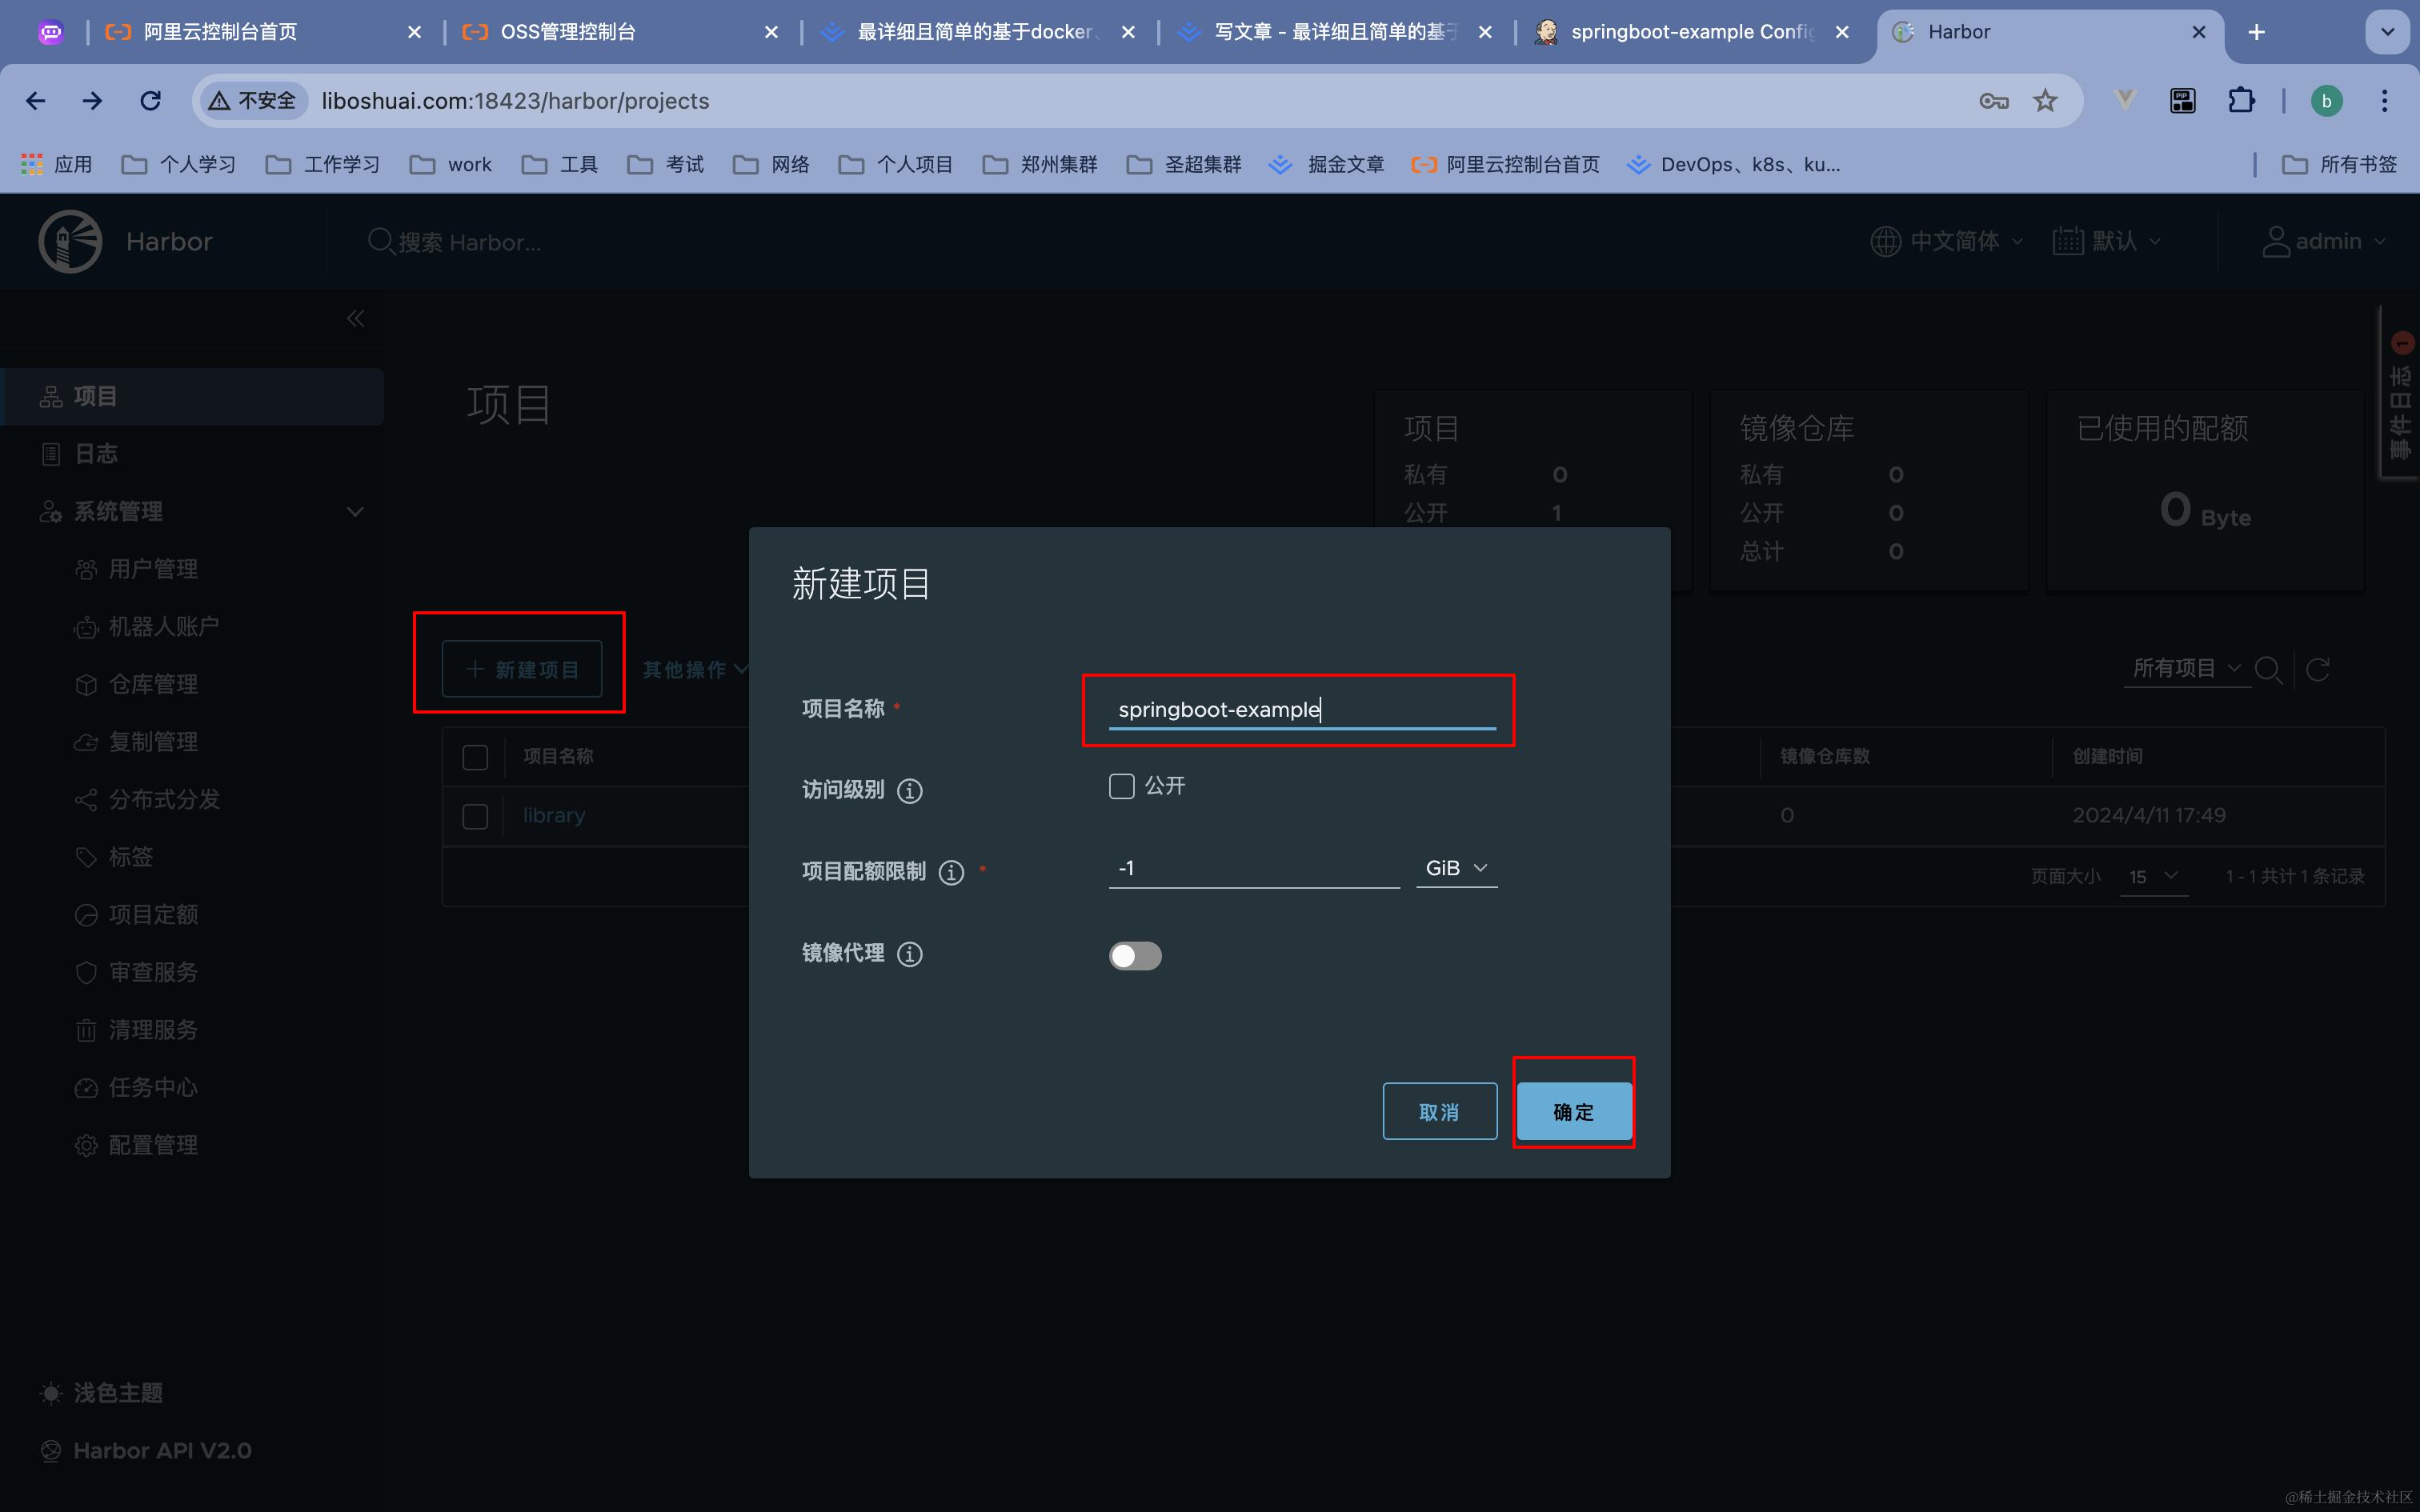Switch to OSS管理控制台 browser tab

click(x=567, y=32)
